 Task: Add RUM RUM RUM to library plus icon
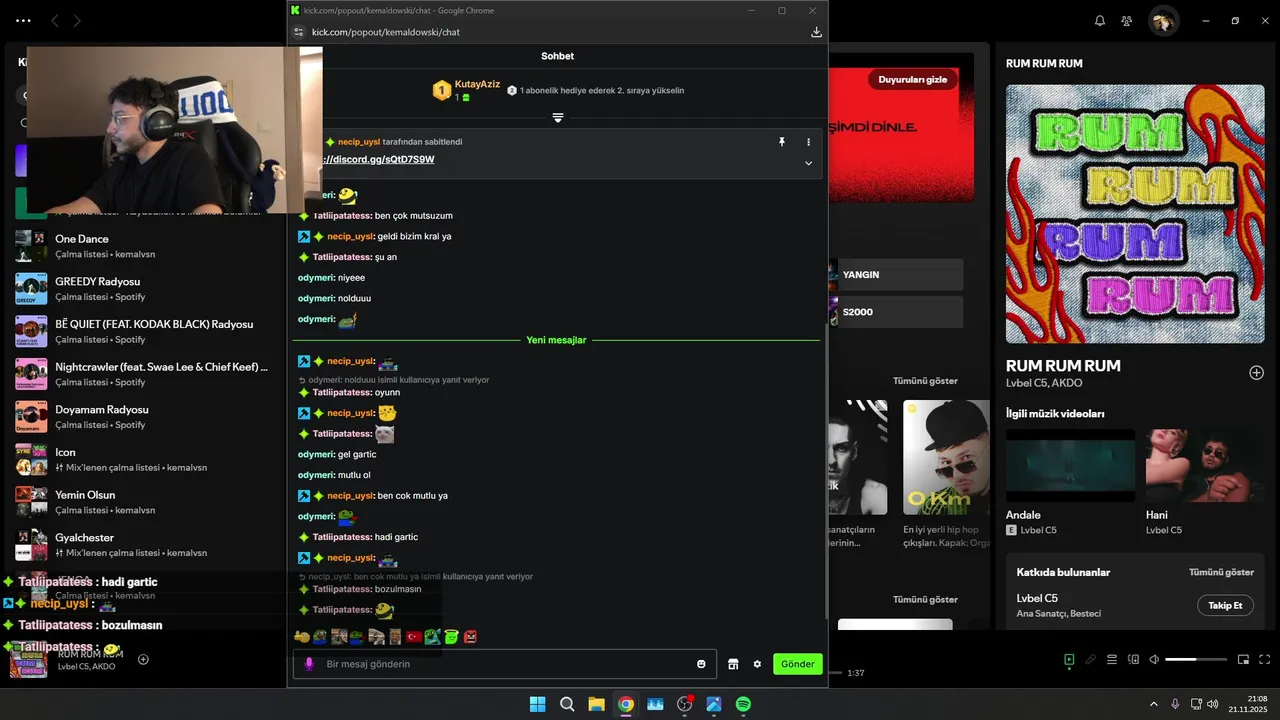[1256, 373]
